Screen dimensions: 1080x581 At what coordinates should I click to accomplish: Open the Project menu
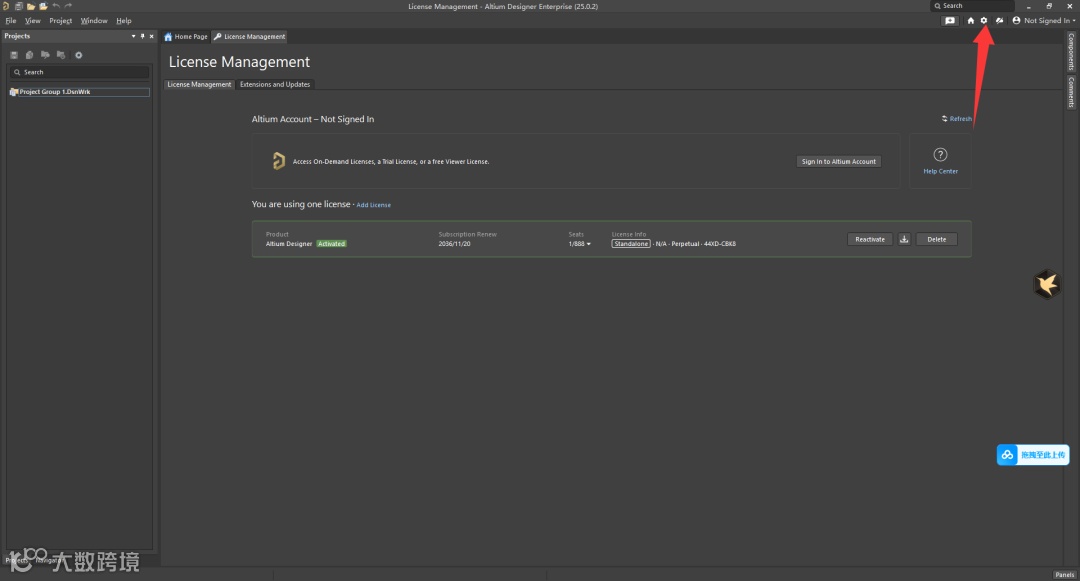61,21
